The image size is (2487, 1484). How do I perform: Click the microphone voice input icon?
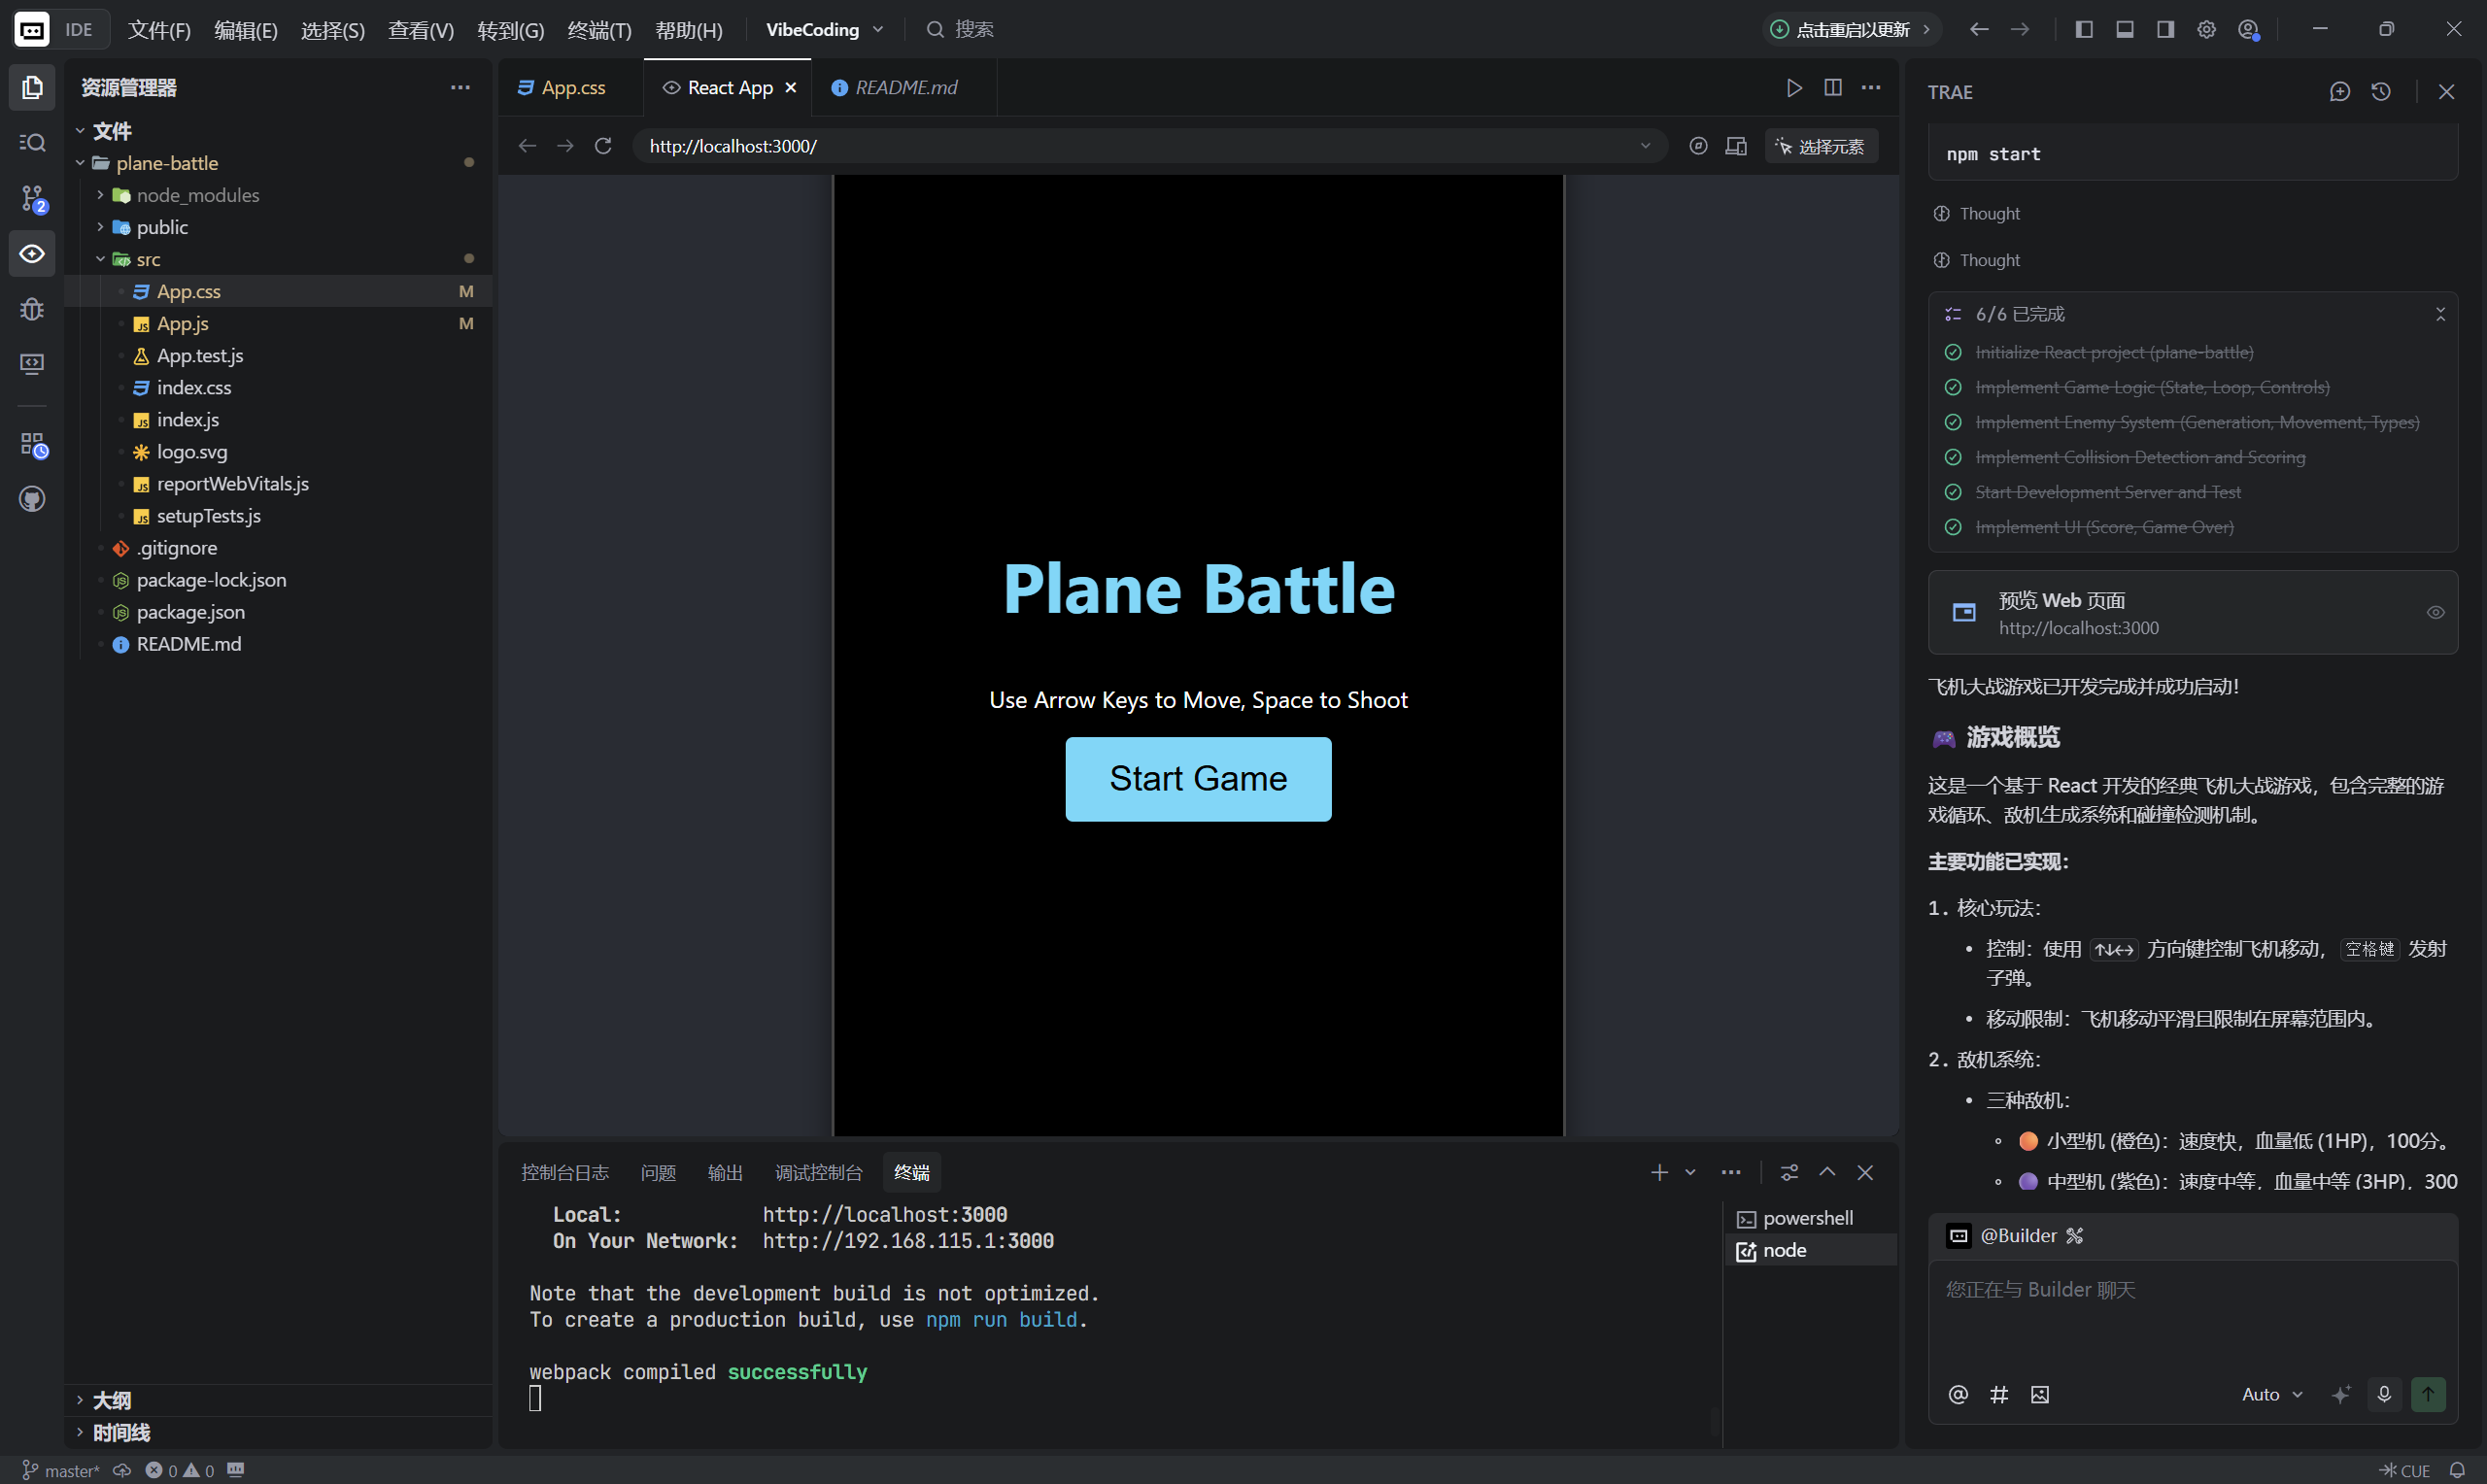point(2384,1394)
